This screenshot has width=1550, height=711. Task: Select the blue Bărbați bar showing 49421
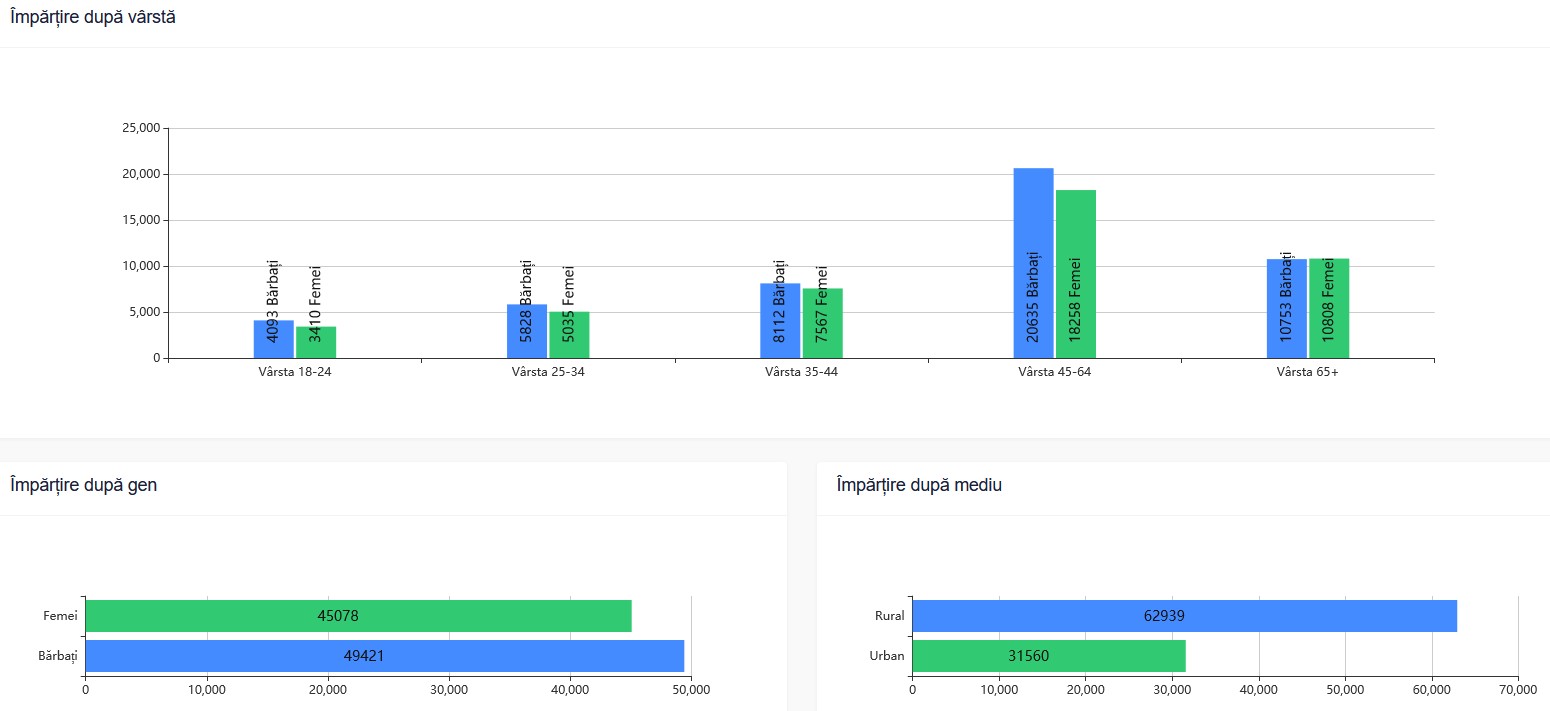pos(384,656)
